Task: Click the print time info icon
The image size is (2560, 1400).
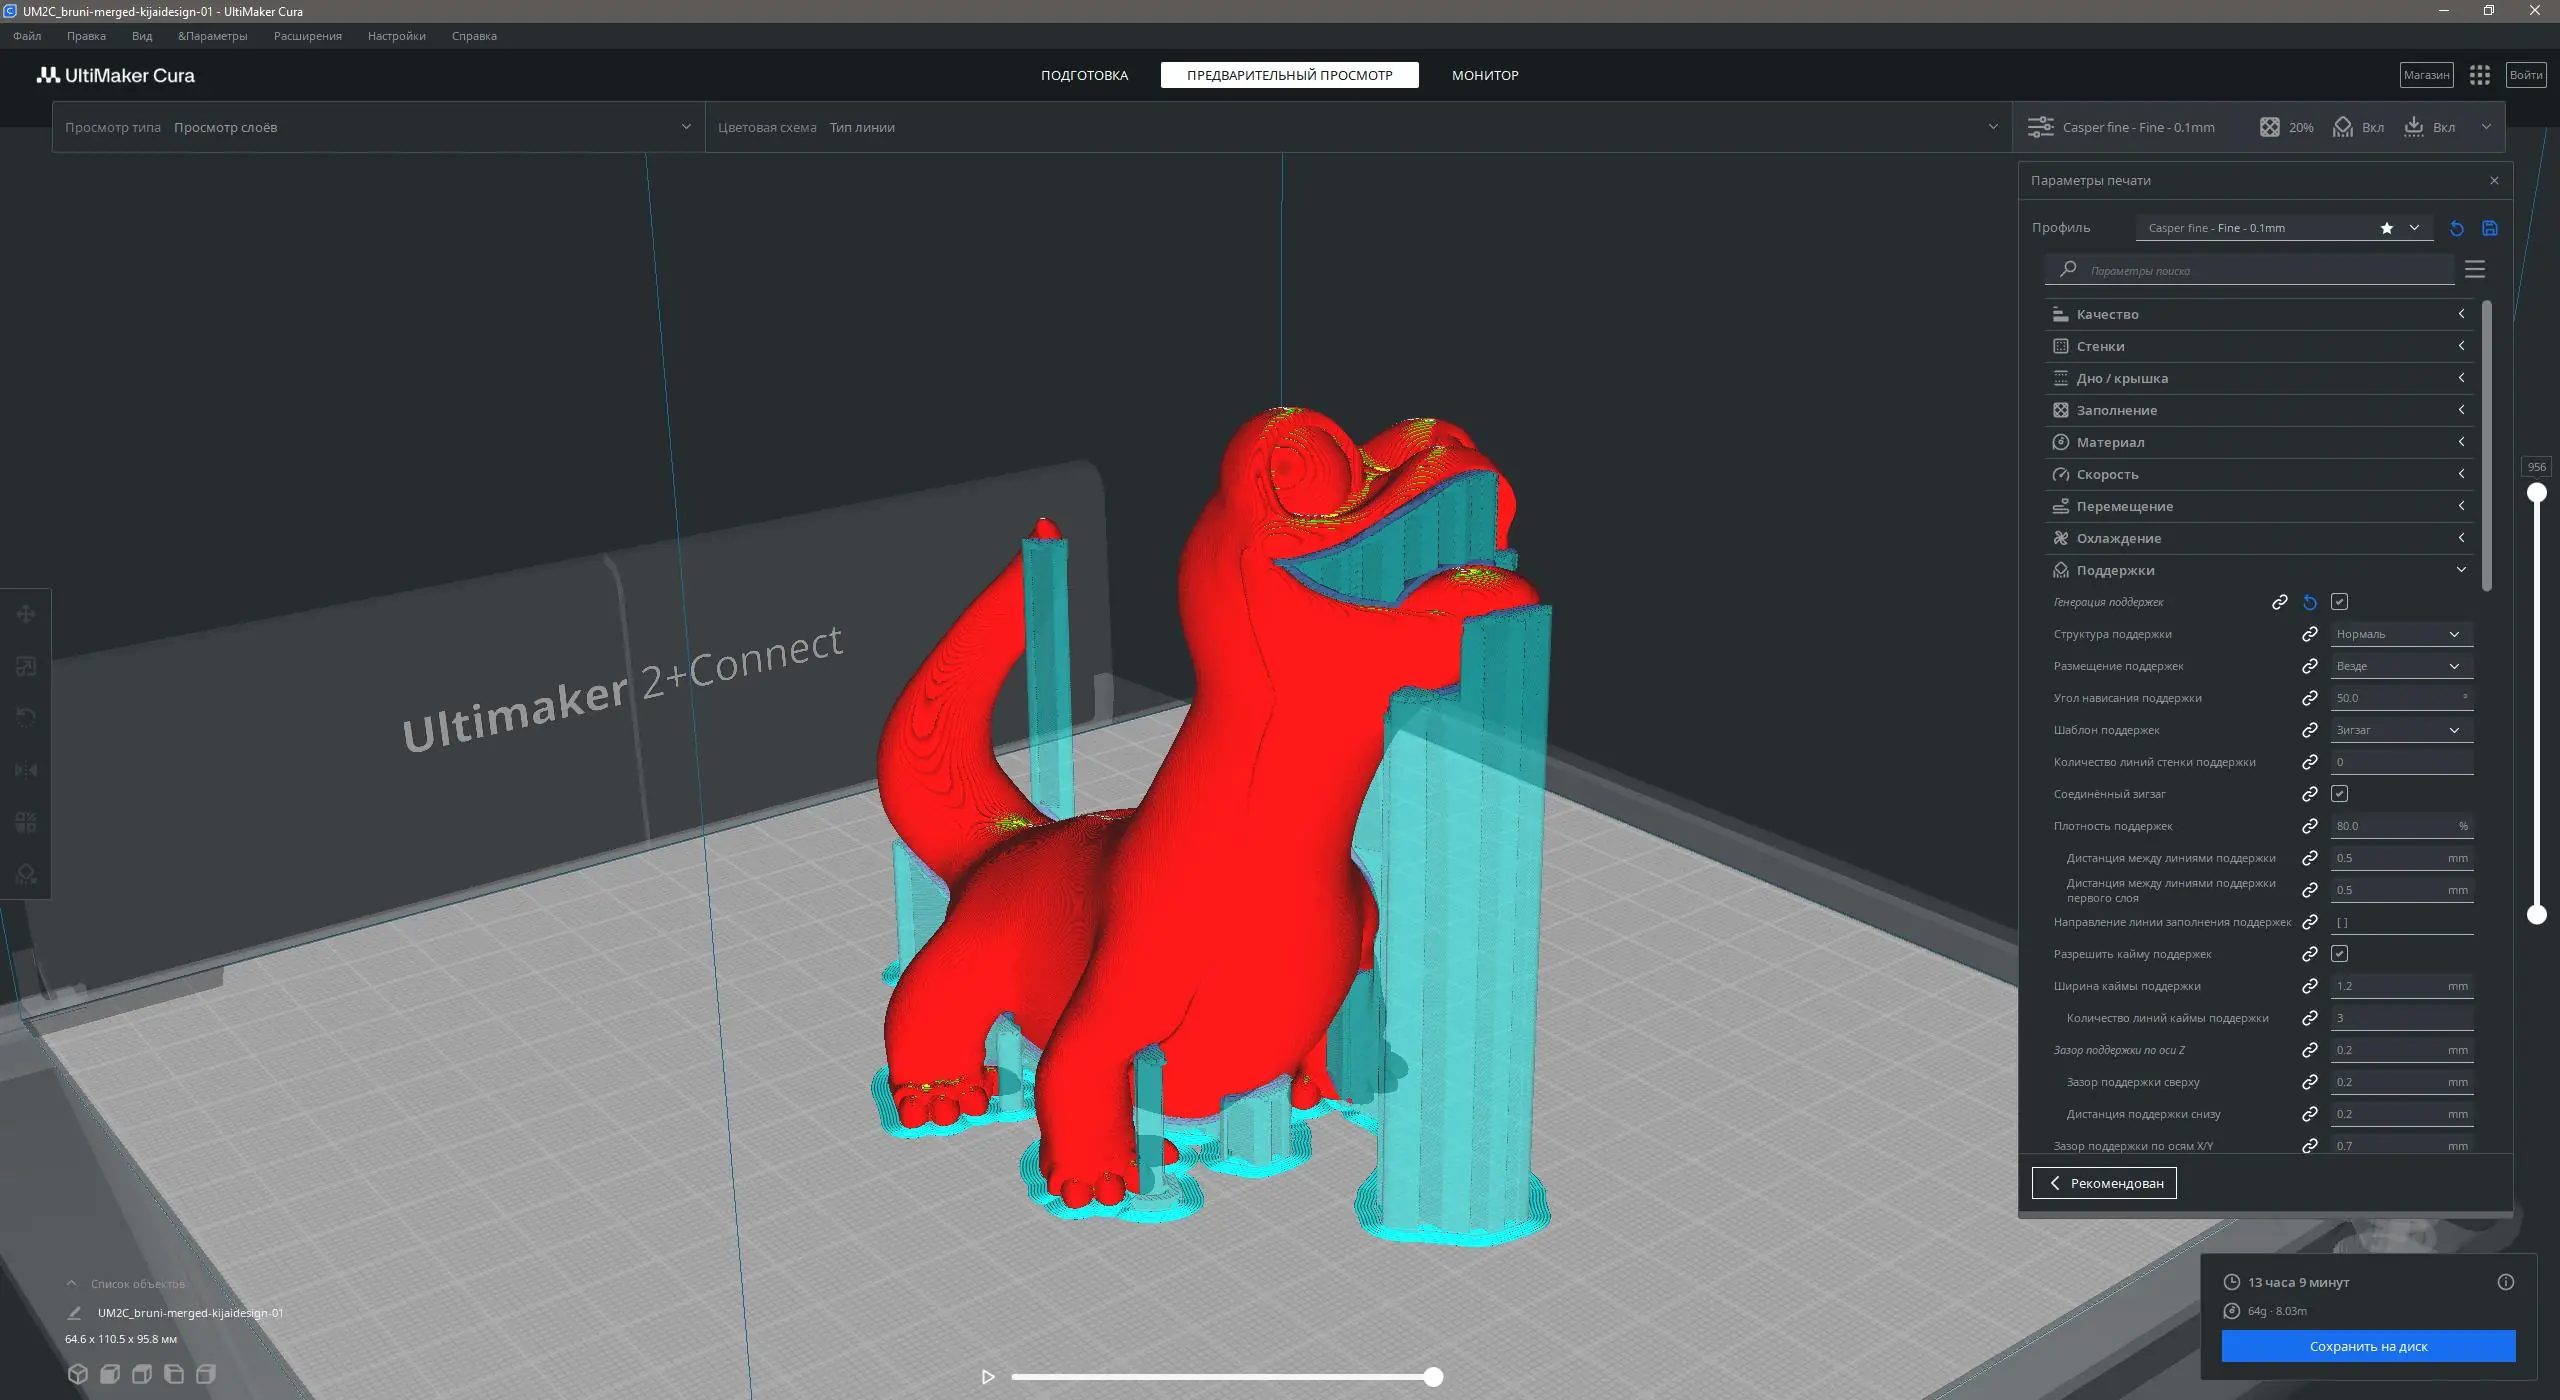Action: point(2505,1282)
